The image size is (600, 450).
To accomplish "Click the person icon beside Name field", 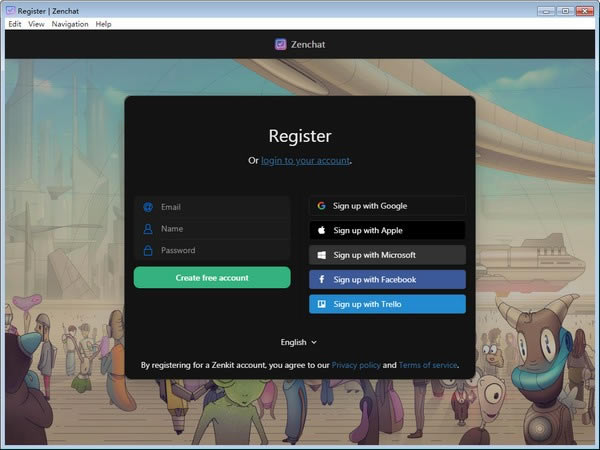I will click(x=148, y=229).
